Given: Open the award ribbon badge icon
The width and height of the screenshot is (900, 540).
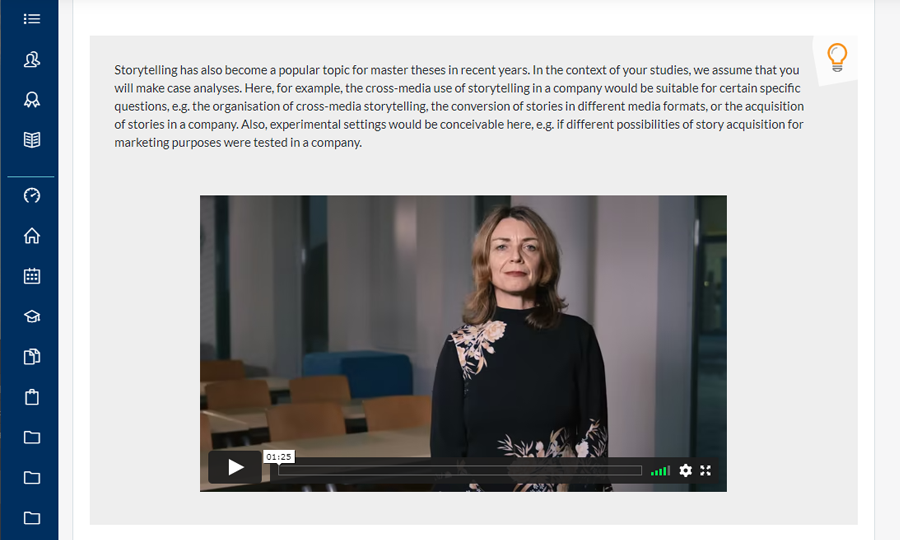Looking at the screenshot, I should pyautogui.click(x=32, y=100).
